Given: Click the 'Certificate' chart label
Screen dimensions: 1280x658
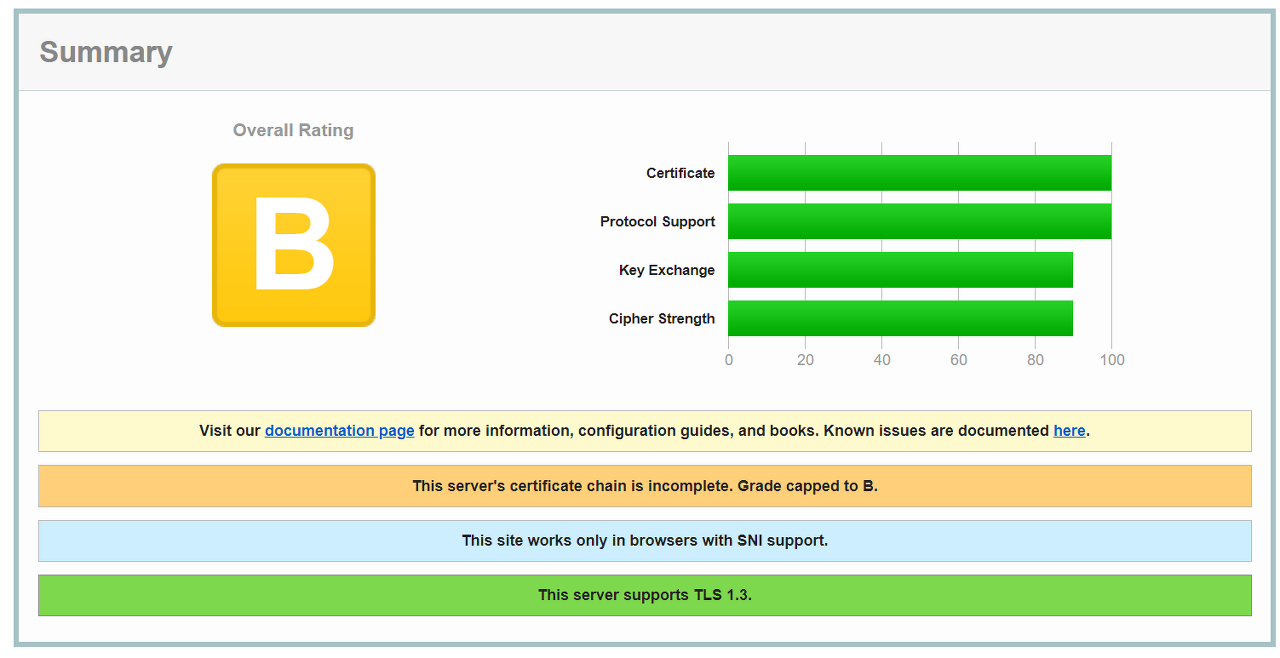Looking at the screenshot, I should pyautogui.click(x=680, y=173).
